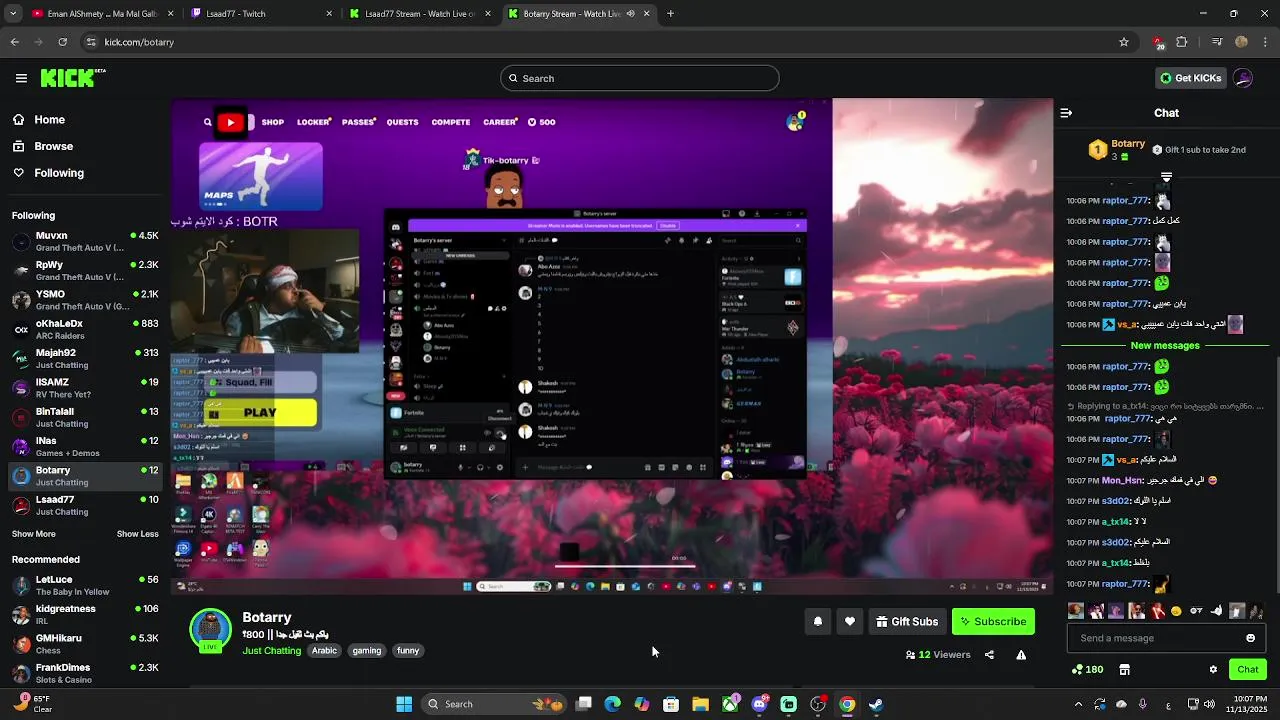Open LetLuce recommended channel
1280x720 pixels.
click(x=85, y=585)
